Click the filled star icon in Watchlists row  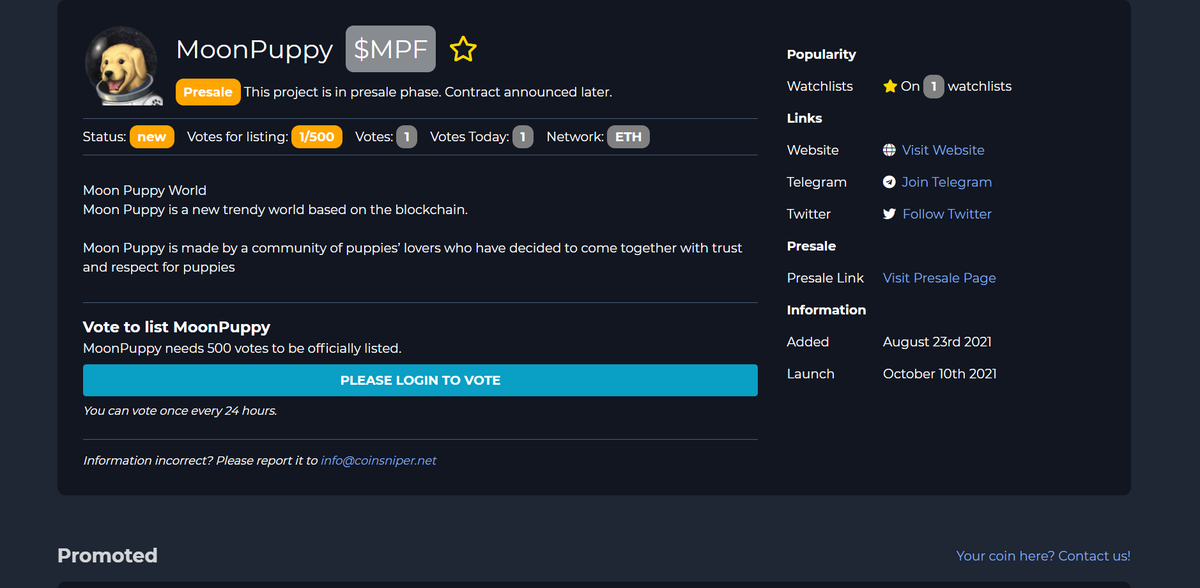pos(890,86)
